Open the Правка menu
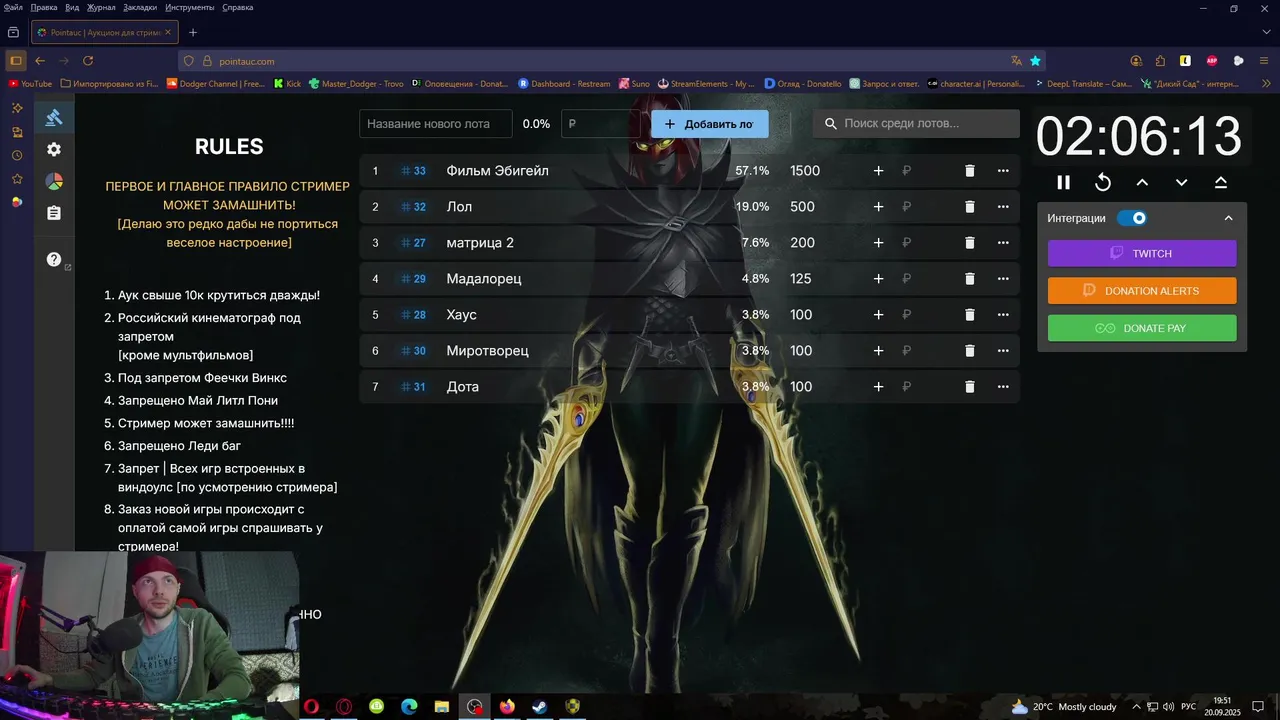This screenshot has width=1280, height=720. [44, 7]
